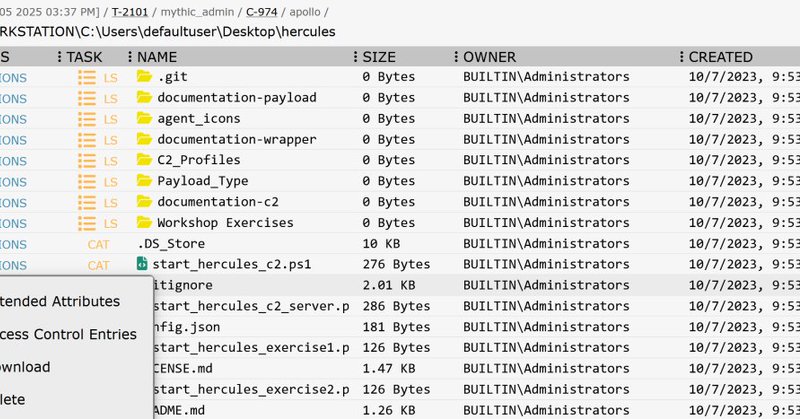Click the 10 KB size cell

point(381,244)
